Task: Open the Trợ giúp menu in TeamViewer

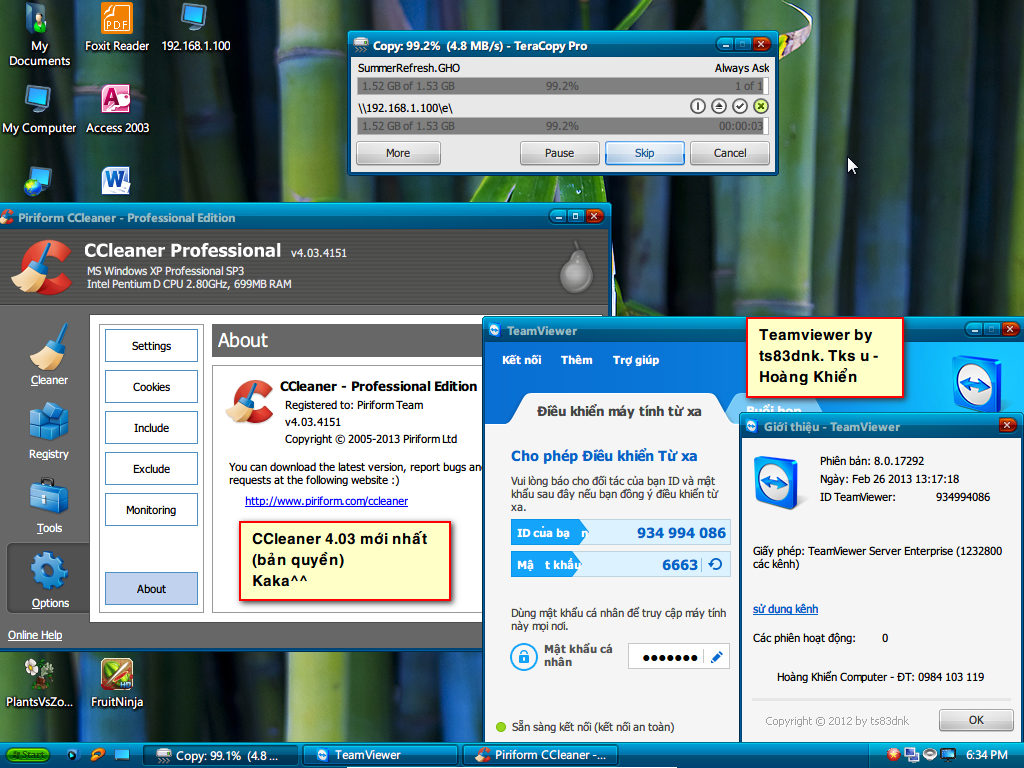Action: (635, 360)
